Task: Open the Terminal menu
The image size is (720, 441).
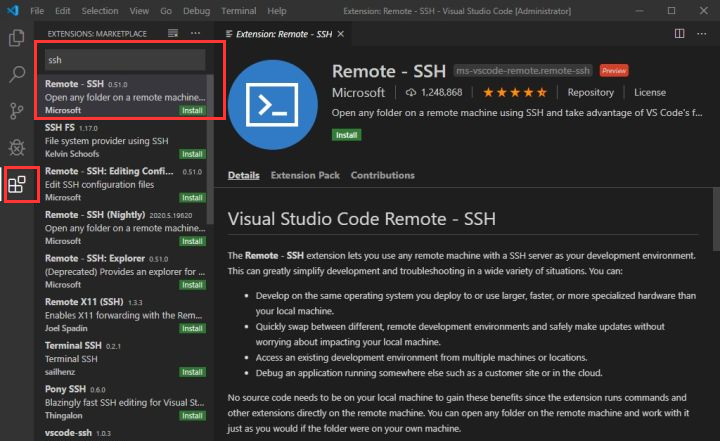Action: click(x=239, y=11)
